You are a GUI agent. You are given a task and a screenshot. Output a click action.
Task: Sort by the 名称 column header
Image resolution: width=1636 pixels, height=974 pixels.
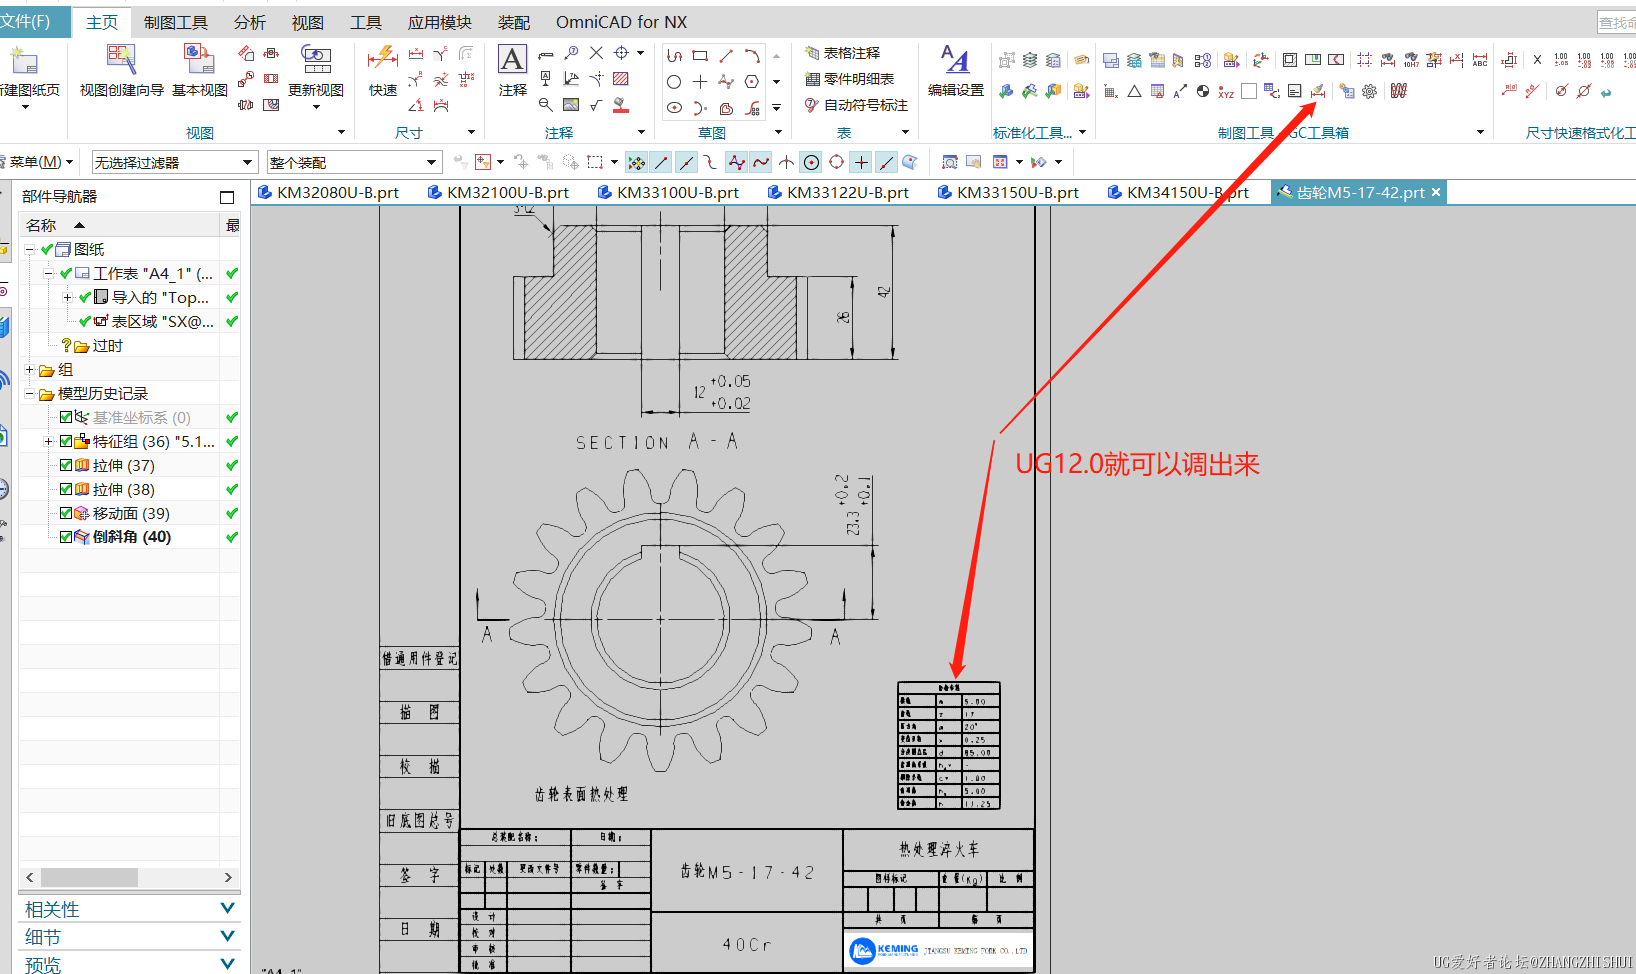click(120, 225)
